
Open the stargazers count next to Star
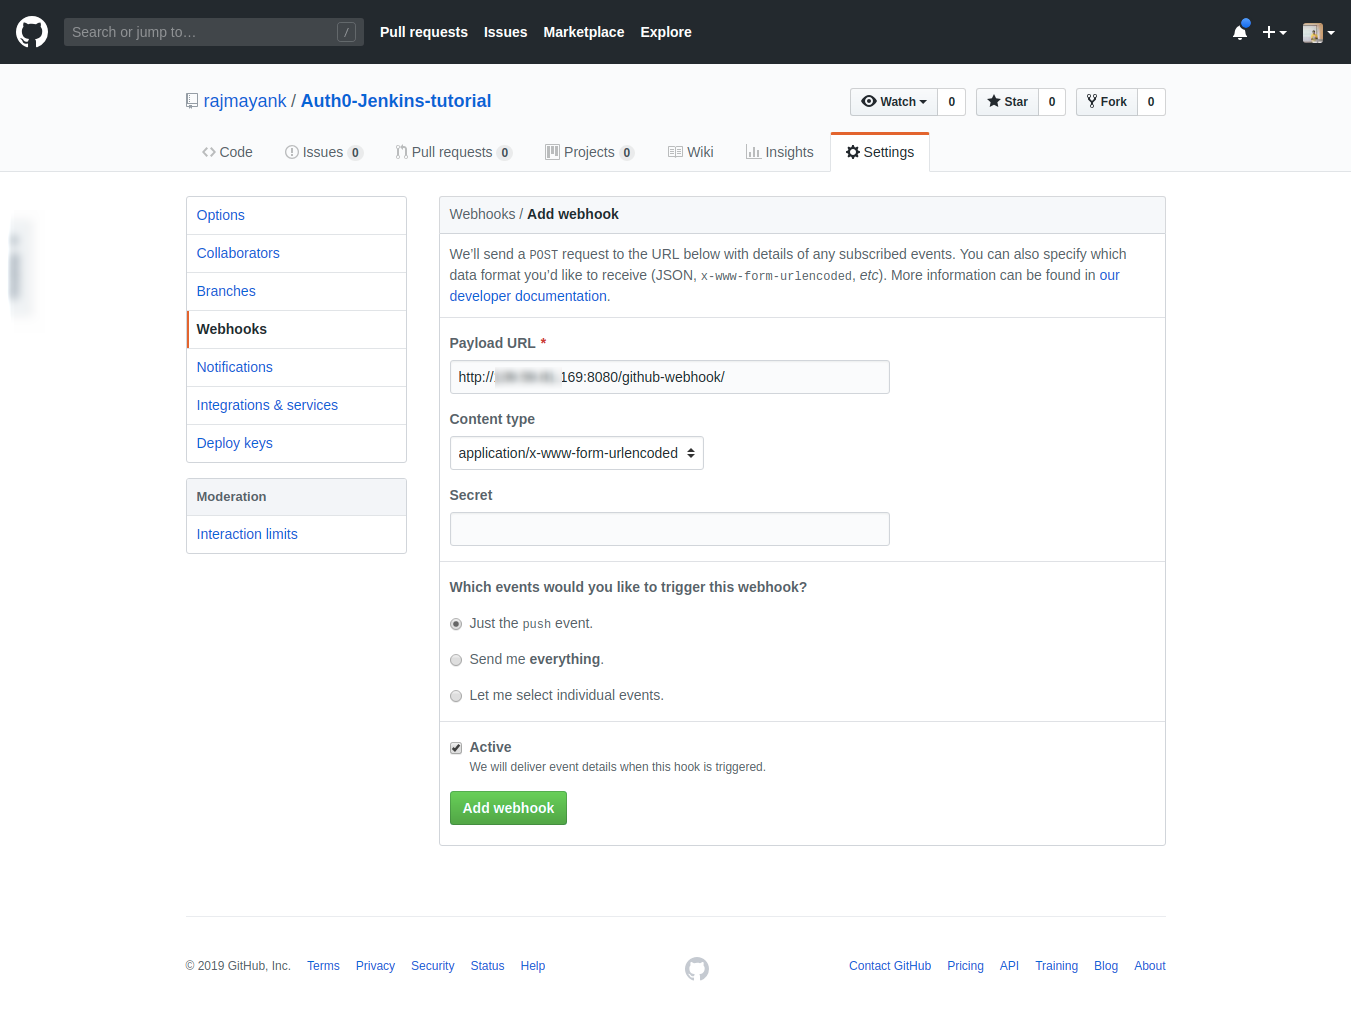point(1052,102)
